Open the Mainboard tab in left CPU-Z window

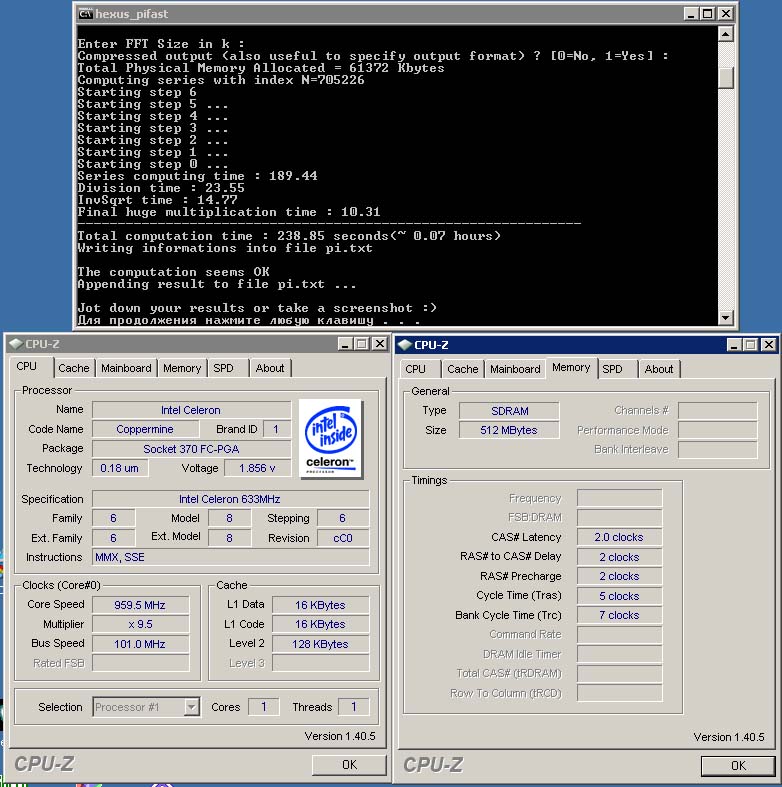[126, 368]
